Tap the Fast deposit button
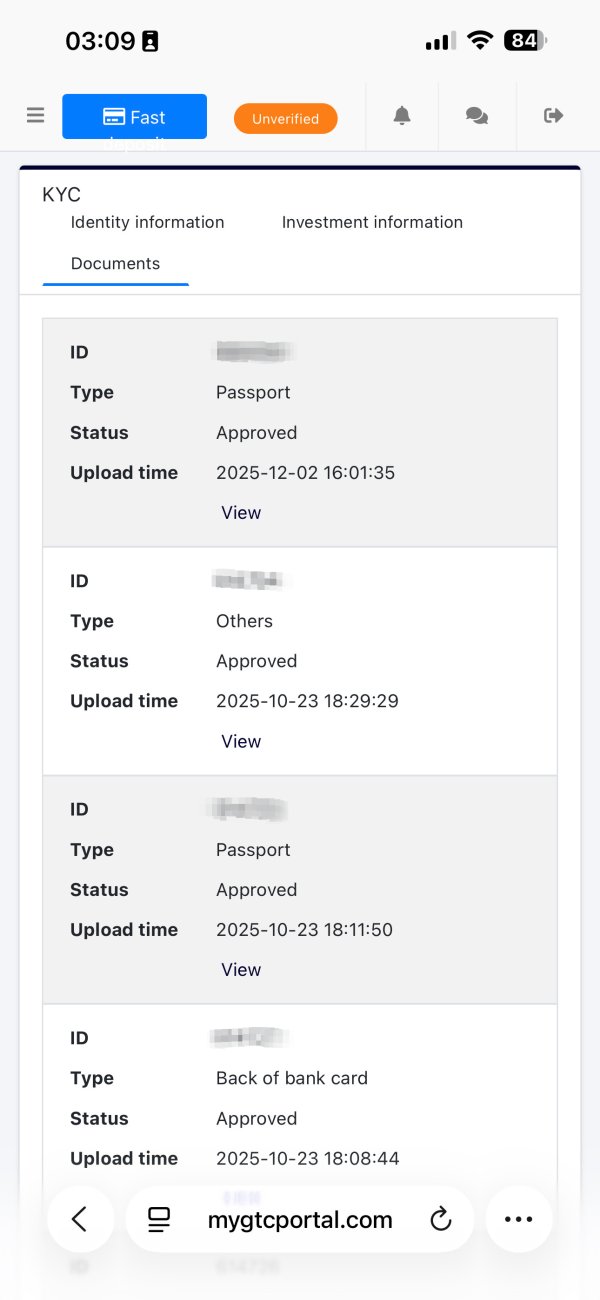The height and width of the screenshot is (1300, 600). pos(134,117)
